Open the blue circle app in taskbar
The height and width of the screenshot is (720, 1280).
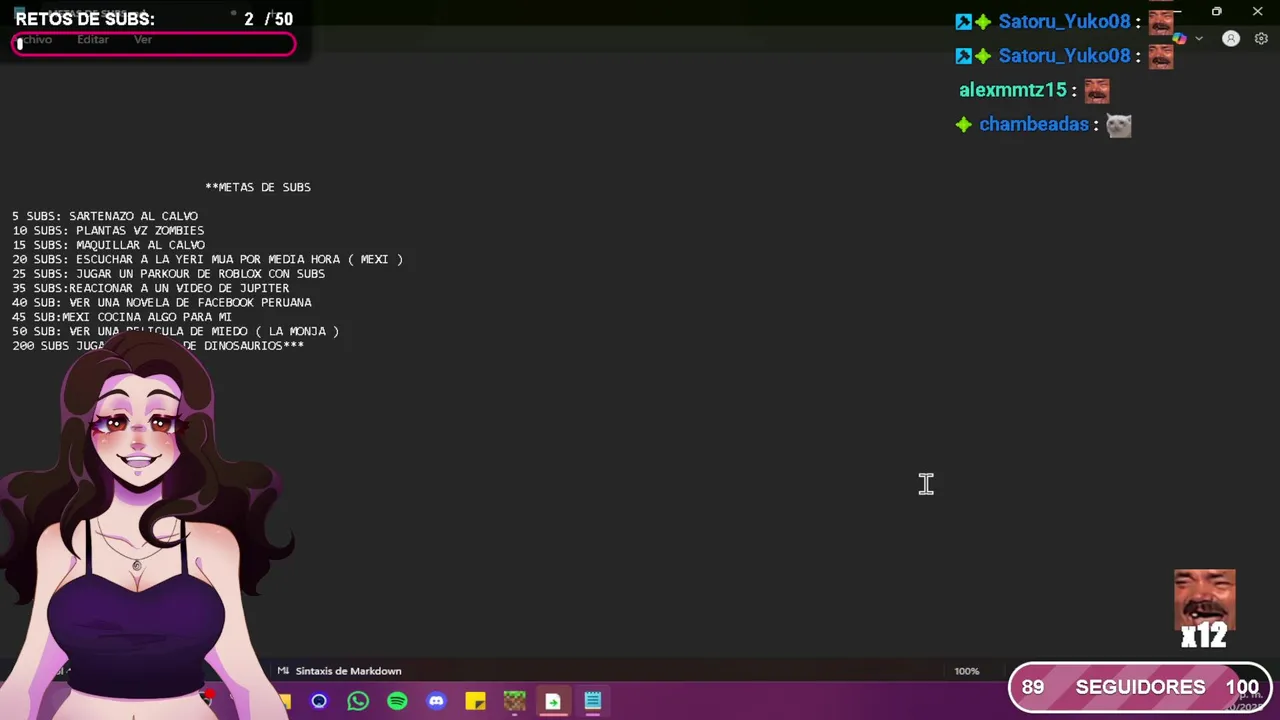[319, 701]
